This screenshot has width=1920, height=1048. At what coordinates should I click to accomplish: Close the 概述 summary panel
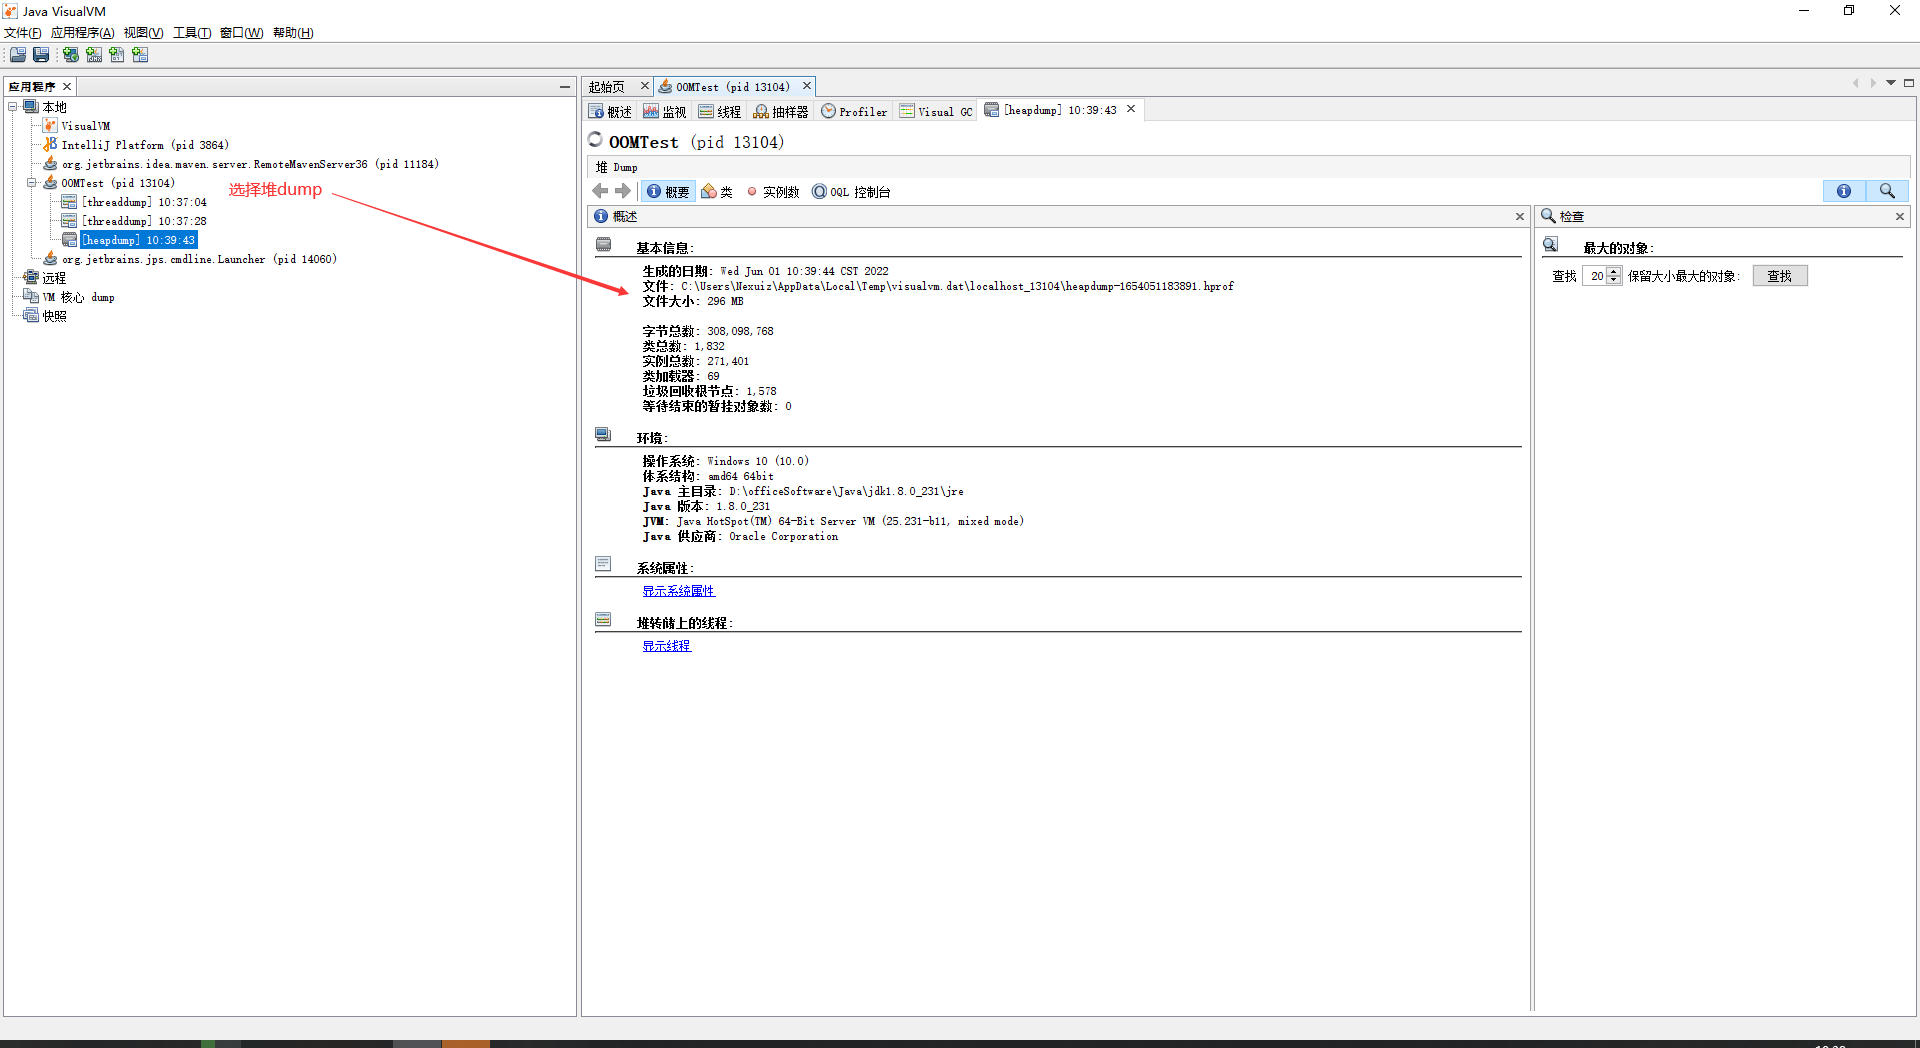point(1520,216)
